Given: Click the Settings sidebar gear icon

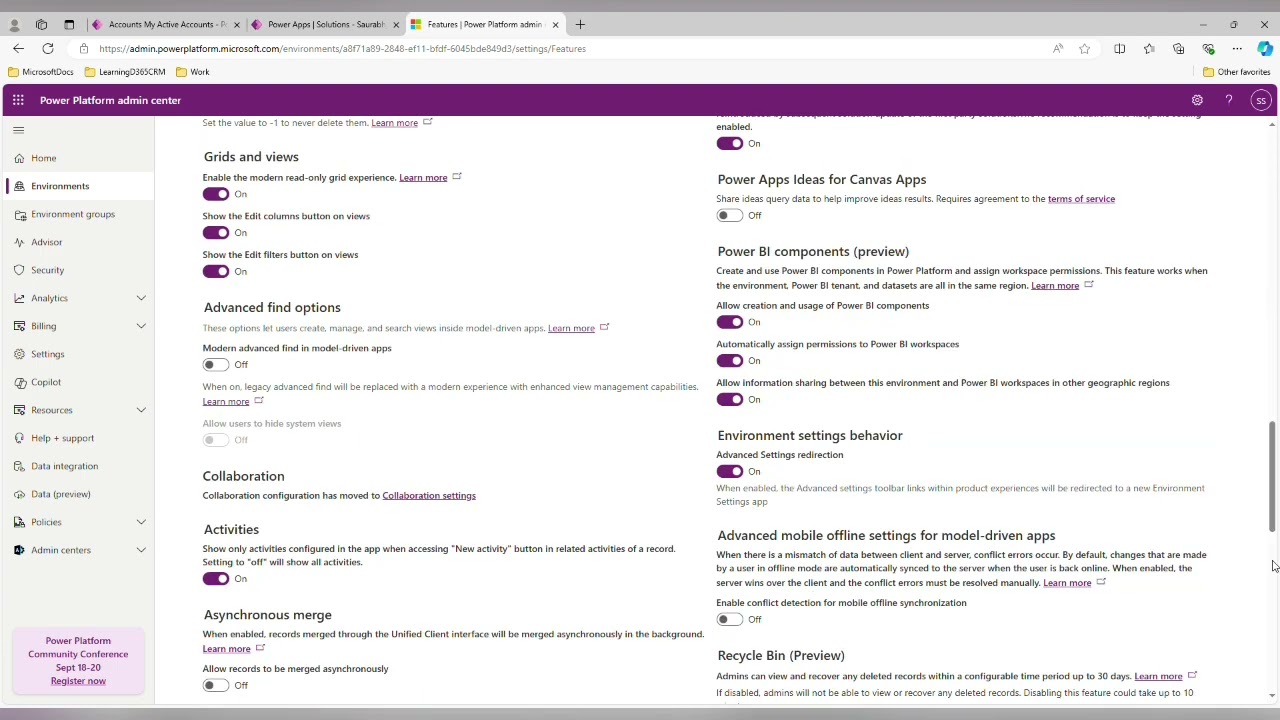Looking at the screenshot, I should coord(19,354).
